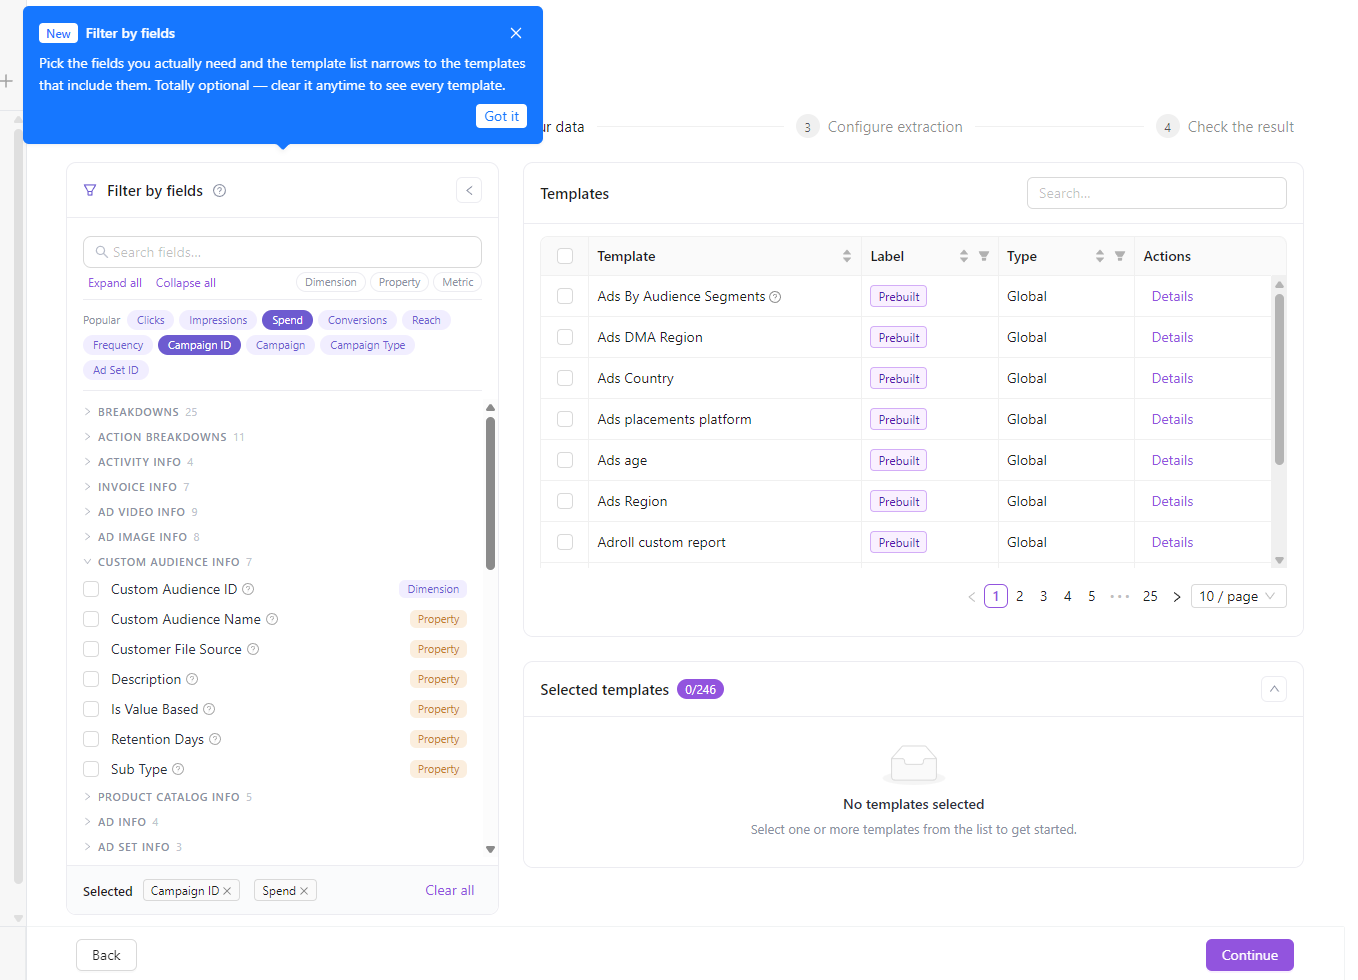Check the Custom Audience ID field

coord(91,589)
